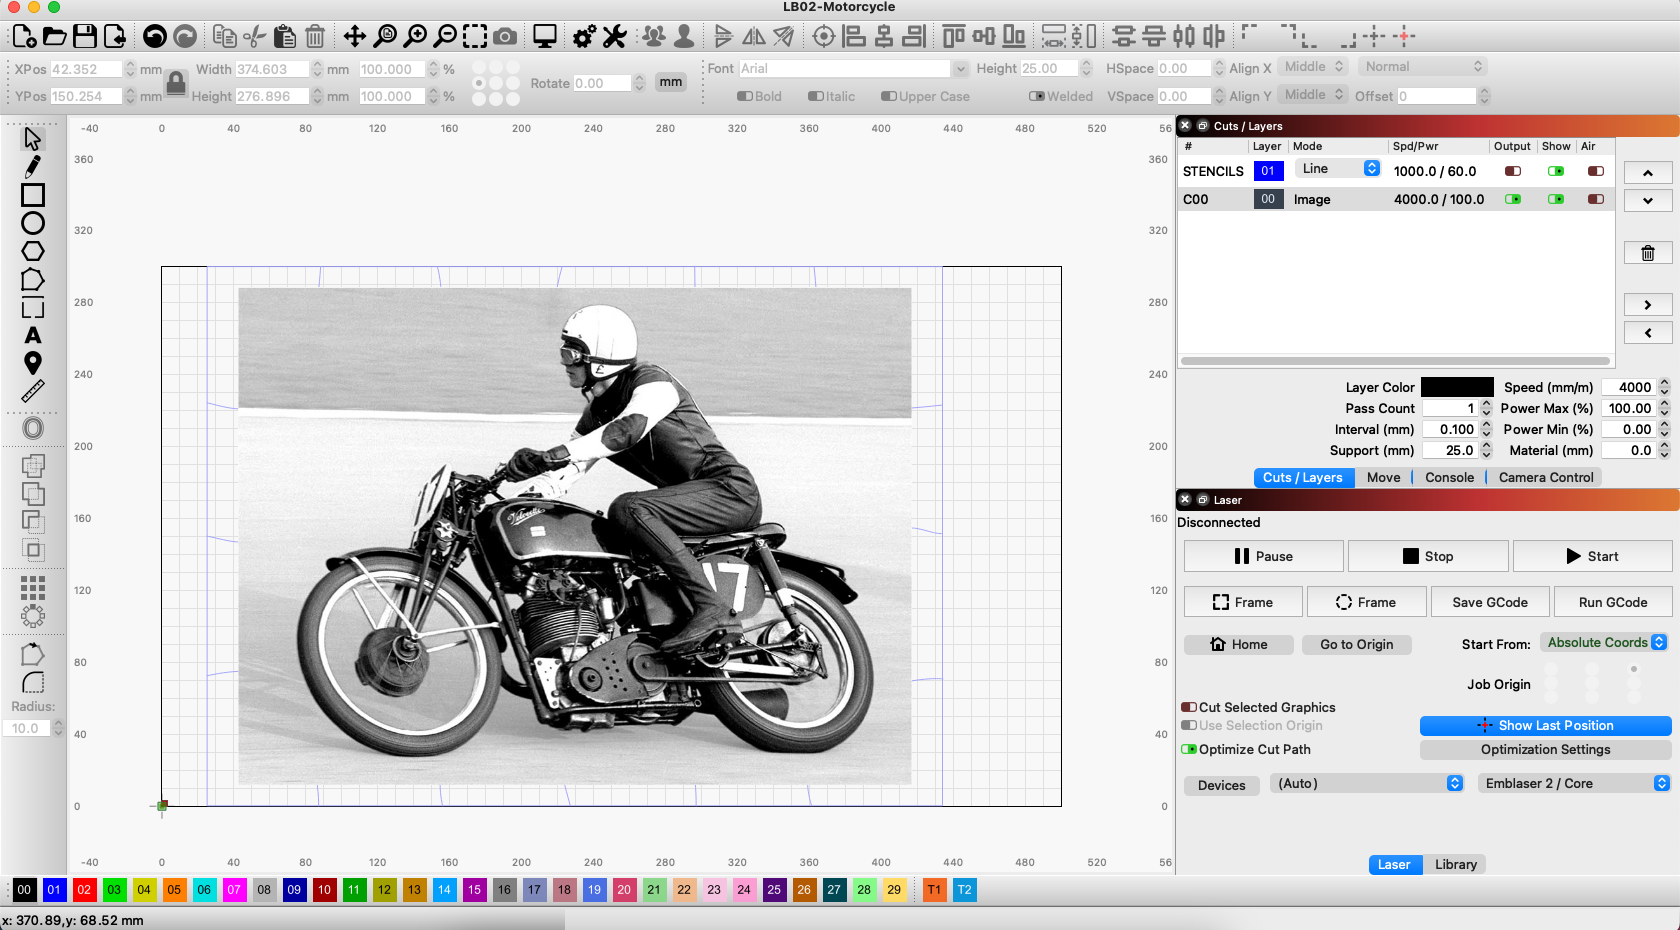Change Start From to another option
Viewport: 1680px width, 930px height.
click(1604, 643)
